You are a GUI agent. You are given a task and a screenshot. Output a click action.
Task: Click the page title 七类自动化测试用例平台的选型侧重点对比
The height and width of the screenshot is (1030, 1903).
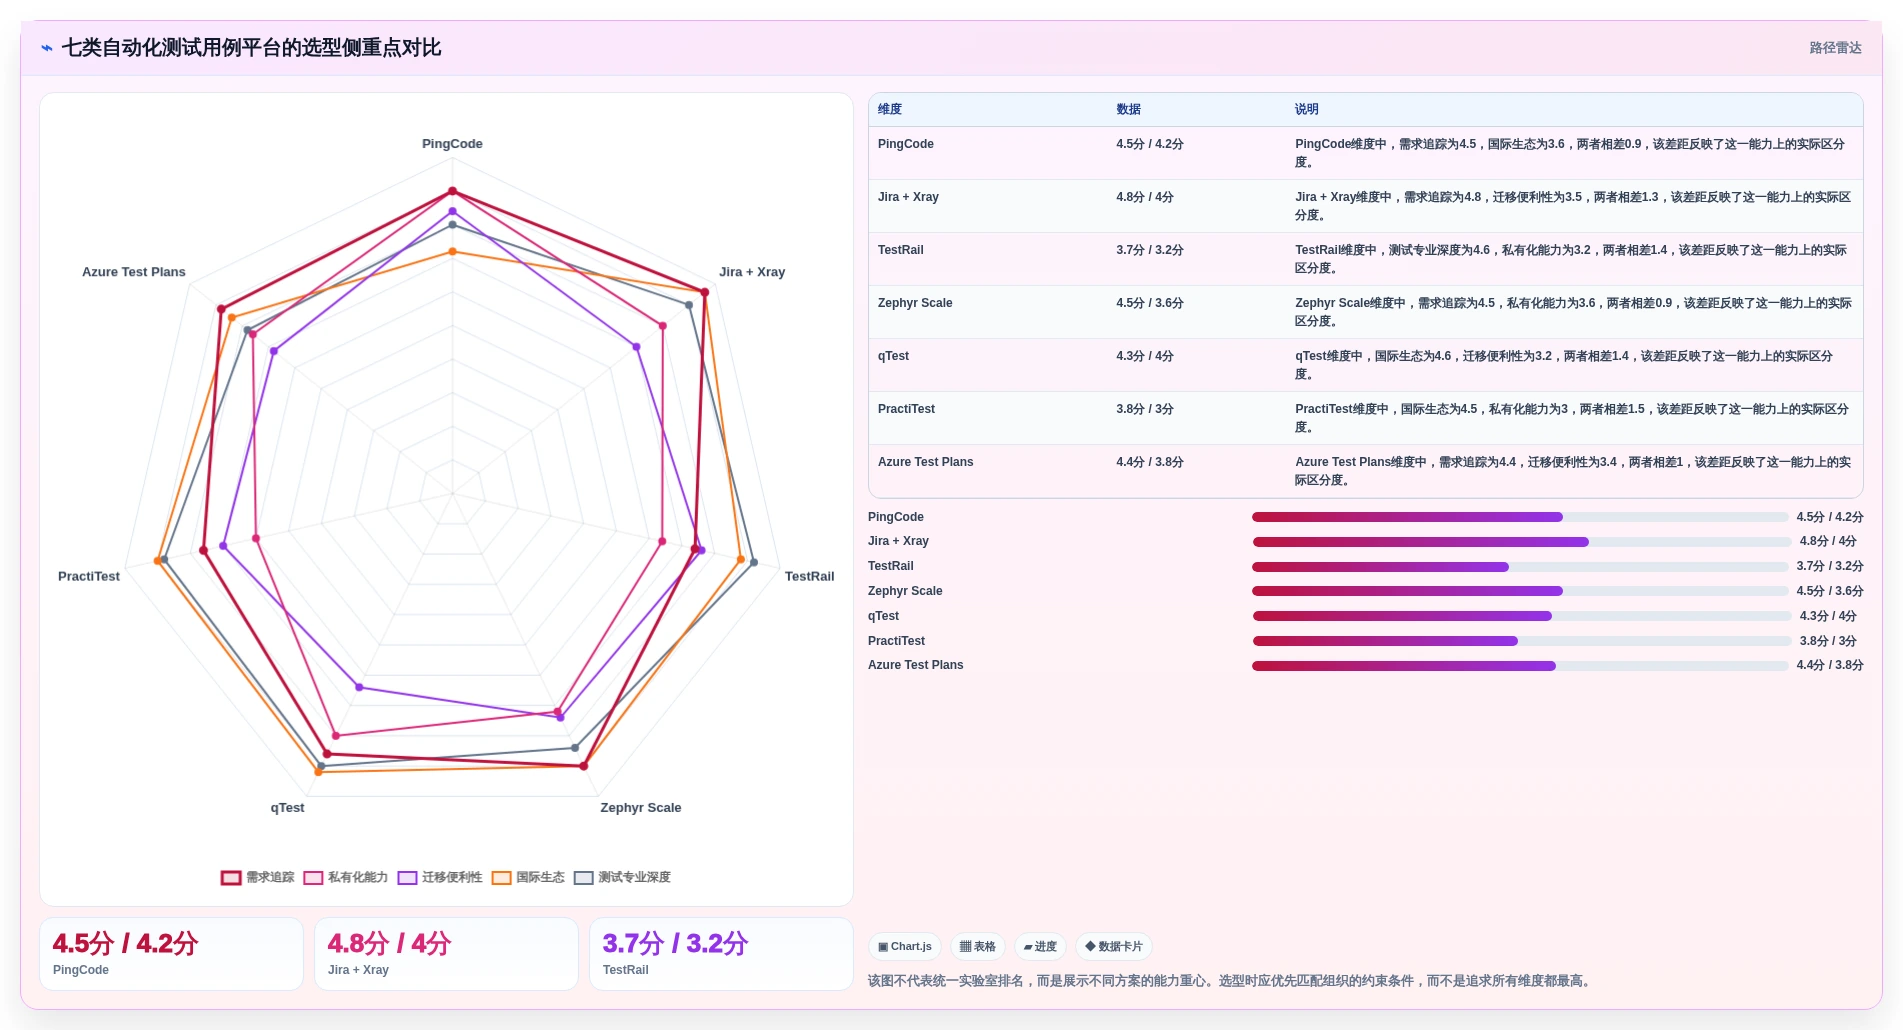tap(251, 48)
